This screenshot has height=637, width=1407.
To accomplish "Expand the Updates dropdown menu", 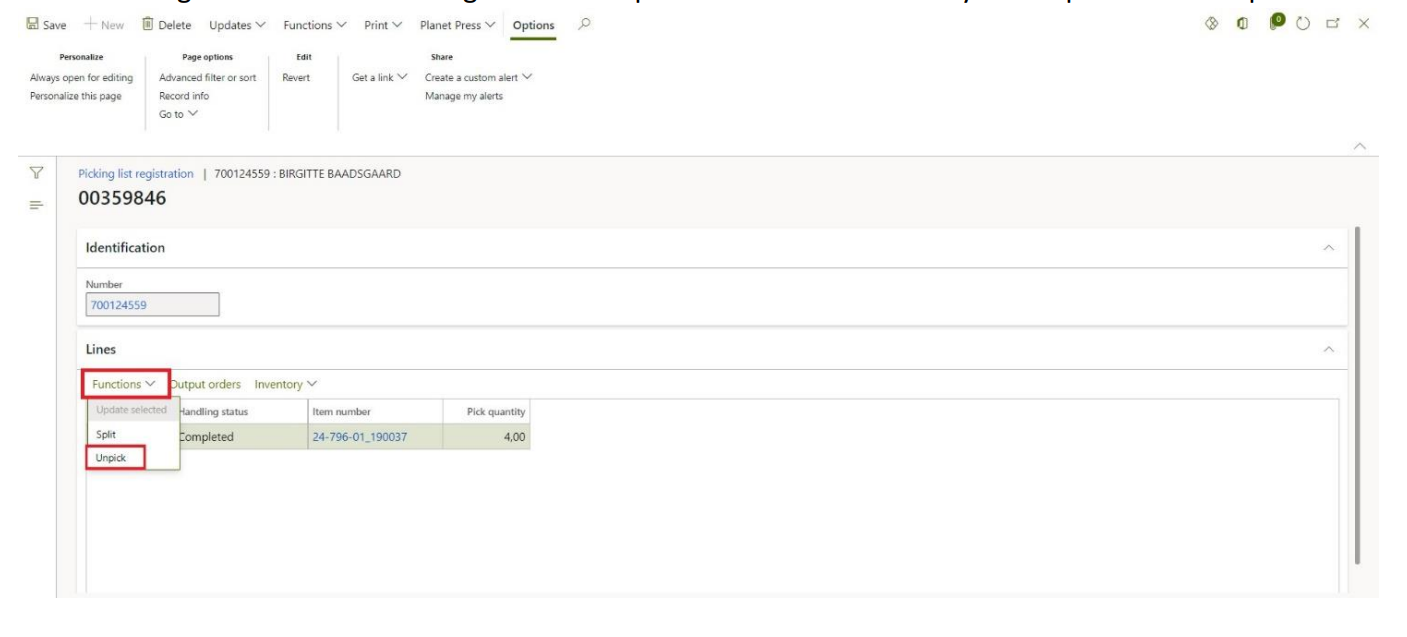I will pos(237,24).
